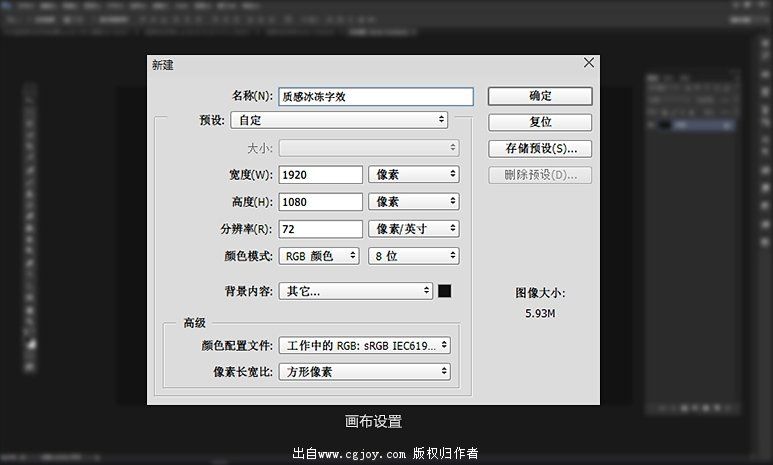Open the 宽度 units dropdown

414,175
